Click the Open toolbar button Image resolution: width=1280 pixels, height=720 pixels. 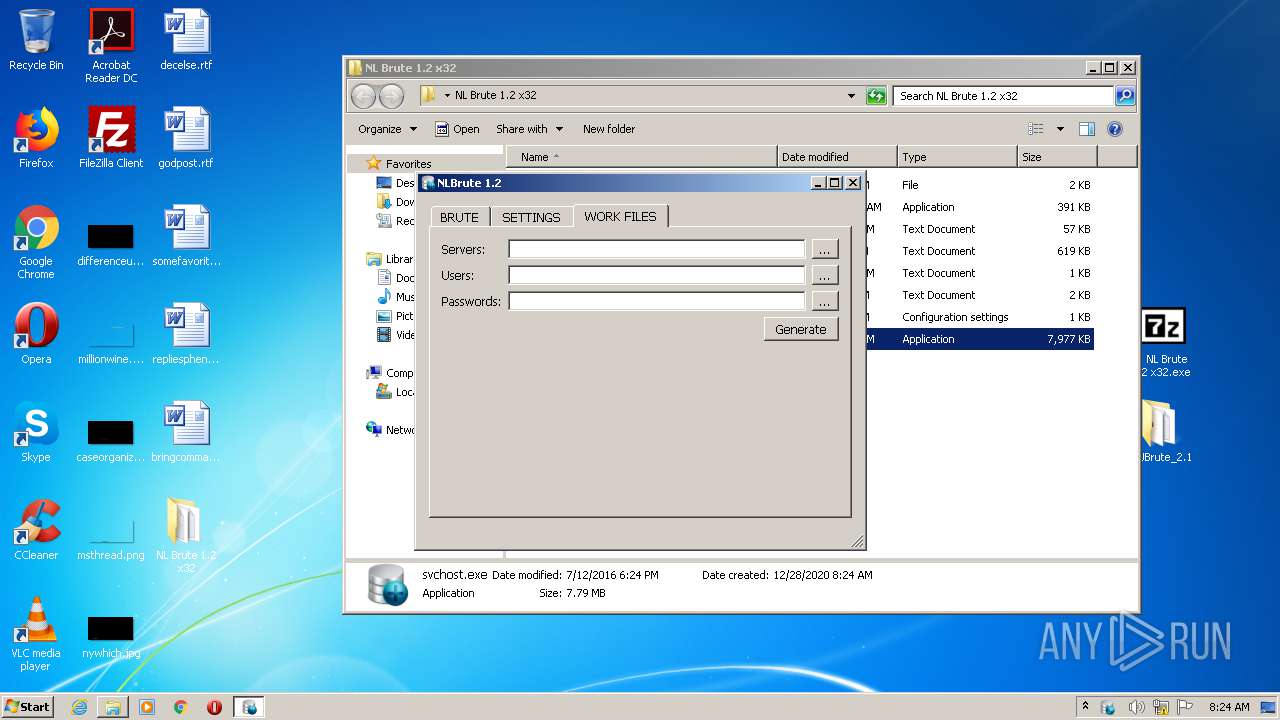pyautogui.click(x=457, y=129)
